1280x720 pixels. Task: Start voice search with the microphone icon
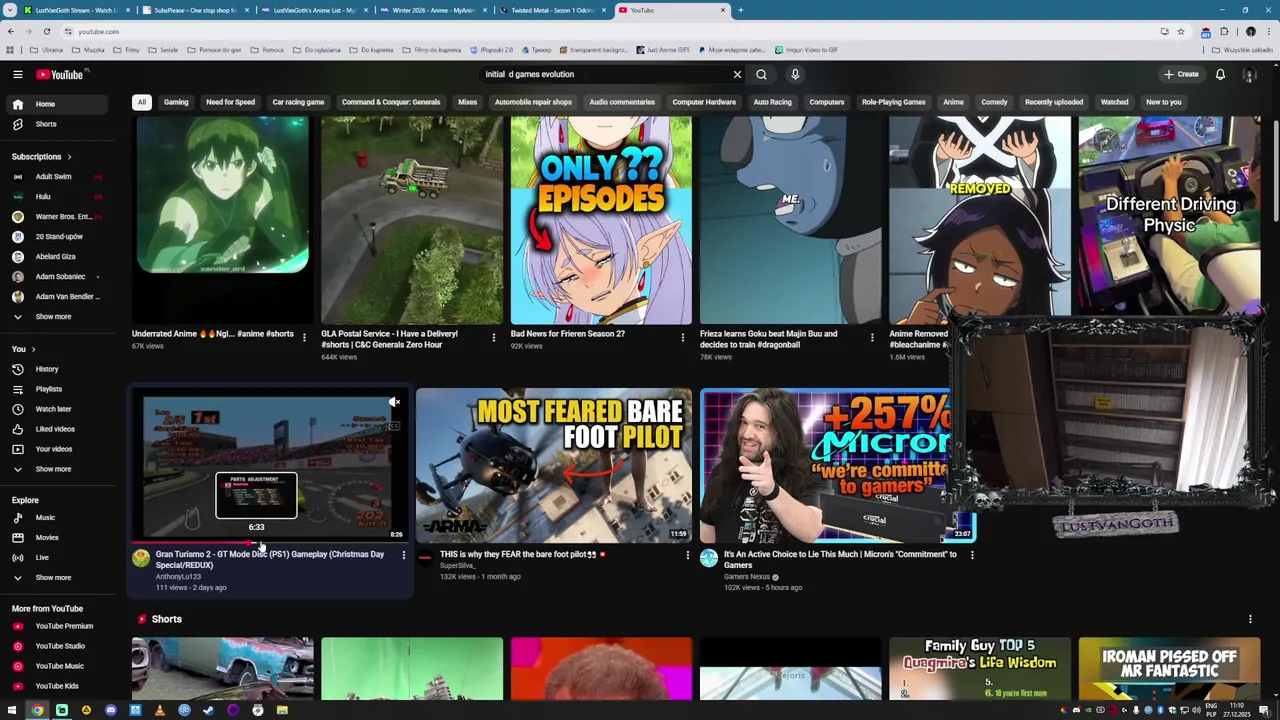795,74
